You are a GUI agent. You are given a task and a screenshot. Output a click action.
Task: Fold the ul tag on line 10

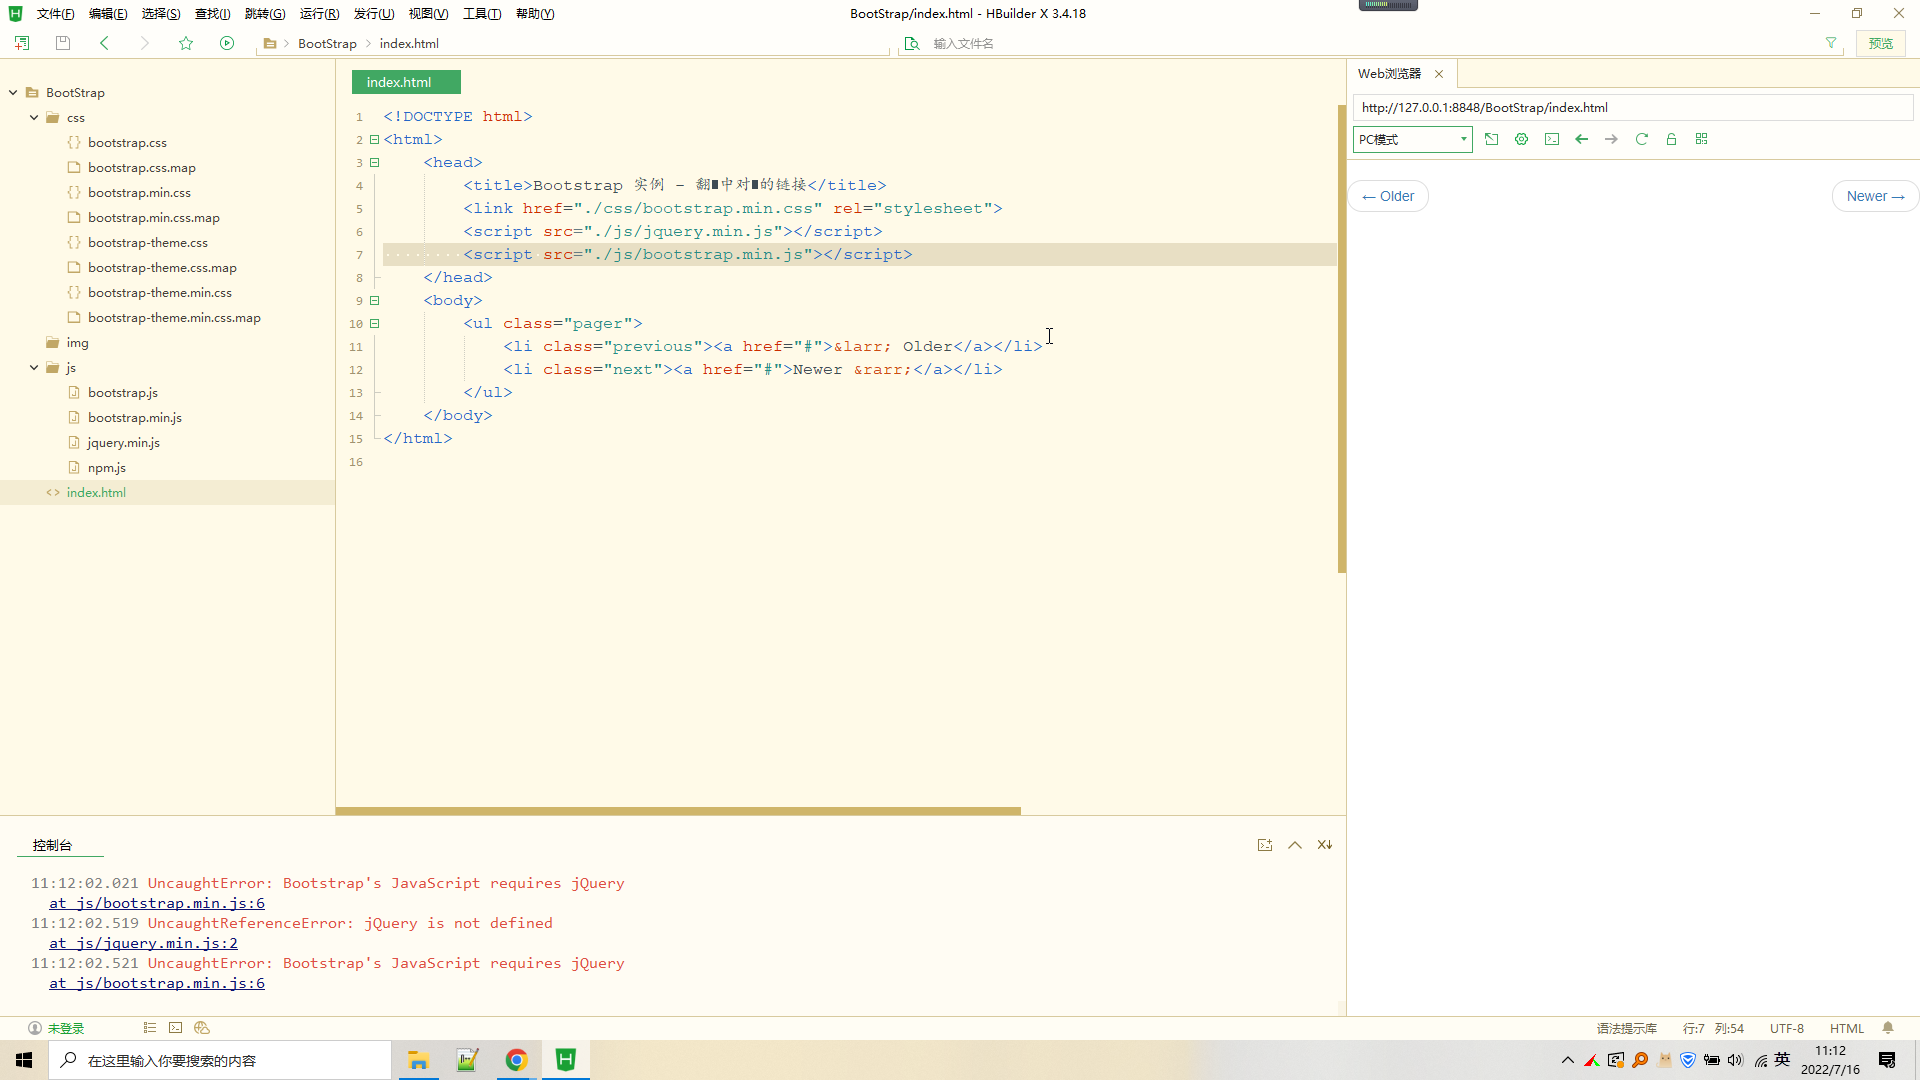[x=375, y=323]
